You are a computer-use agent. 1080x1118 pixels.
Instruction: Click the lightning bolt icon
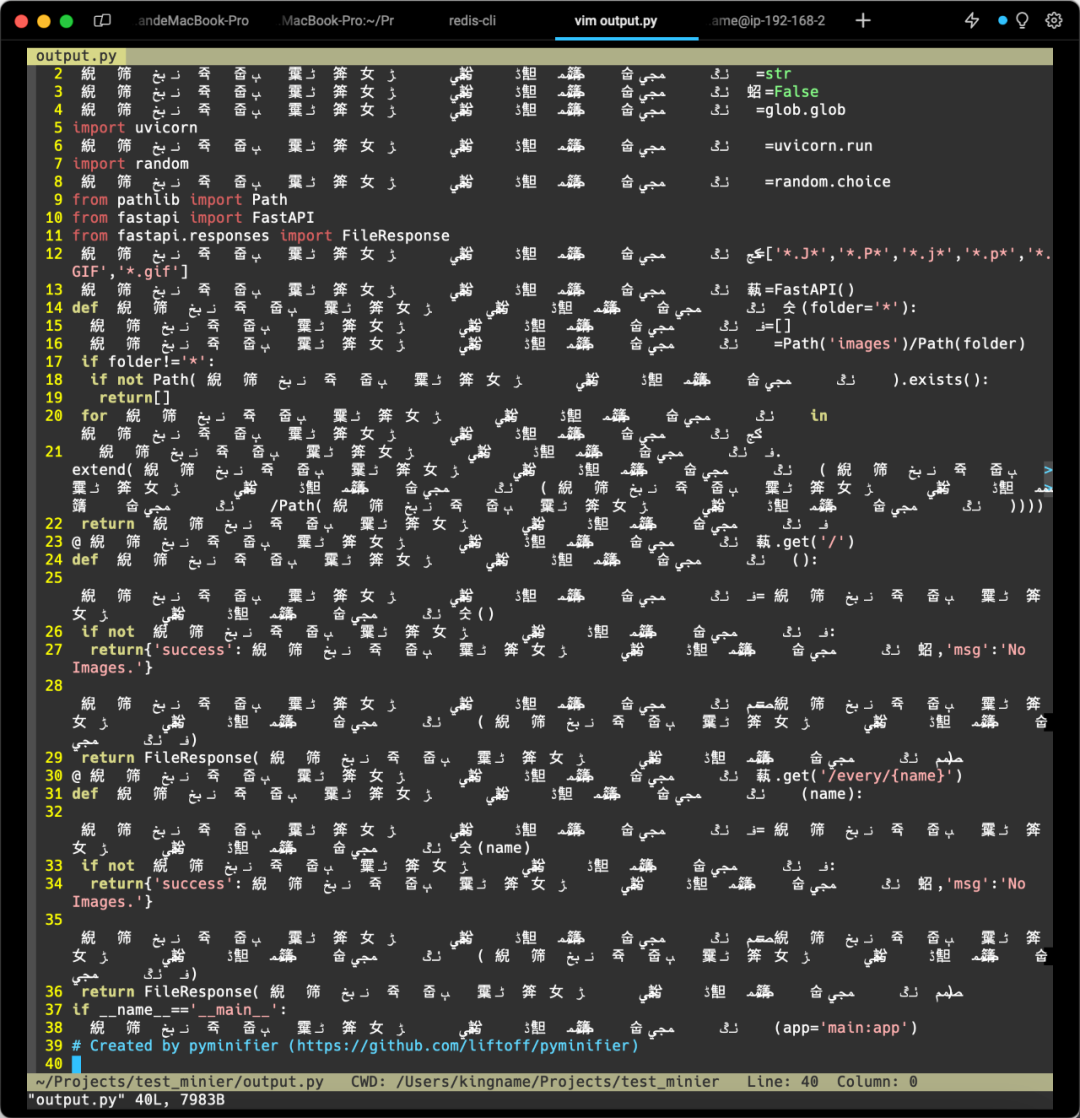point(972,21)
